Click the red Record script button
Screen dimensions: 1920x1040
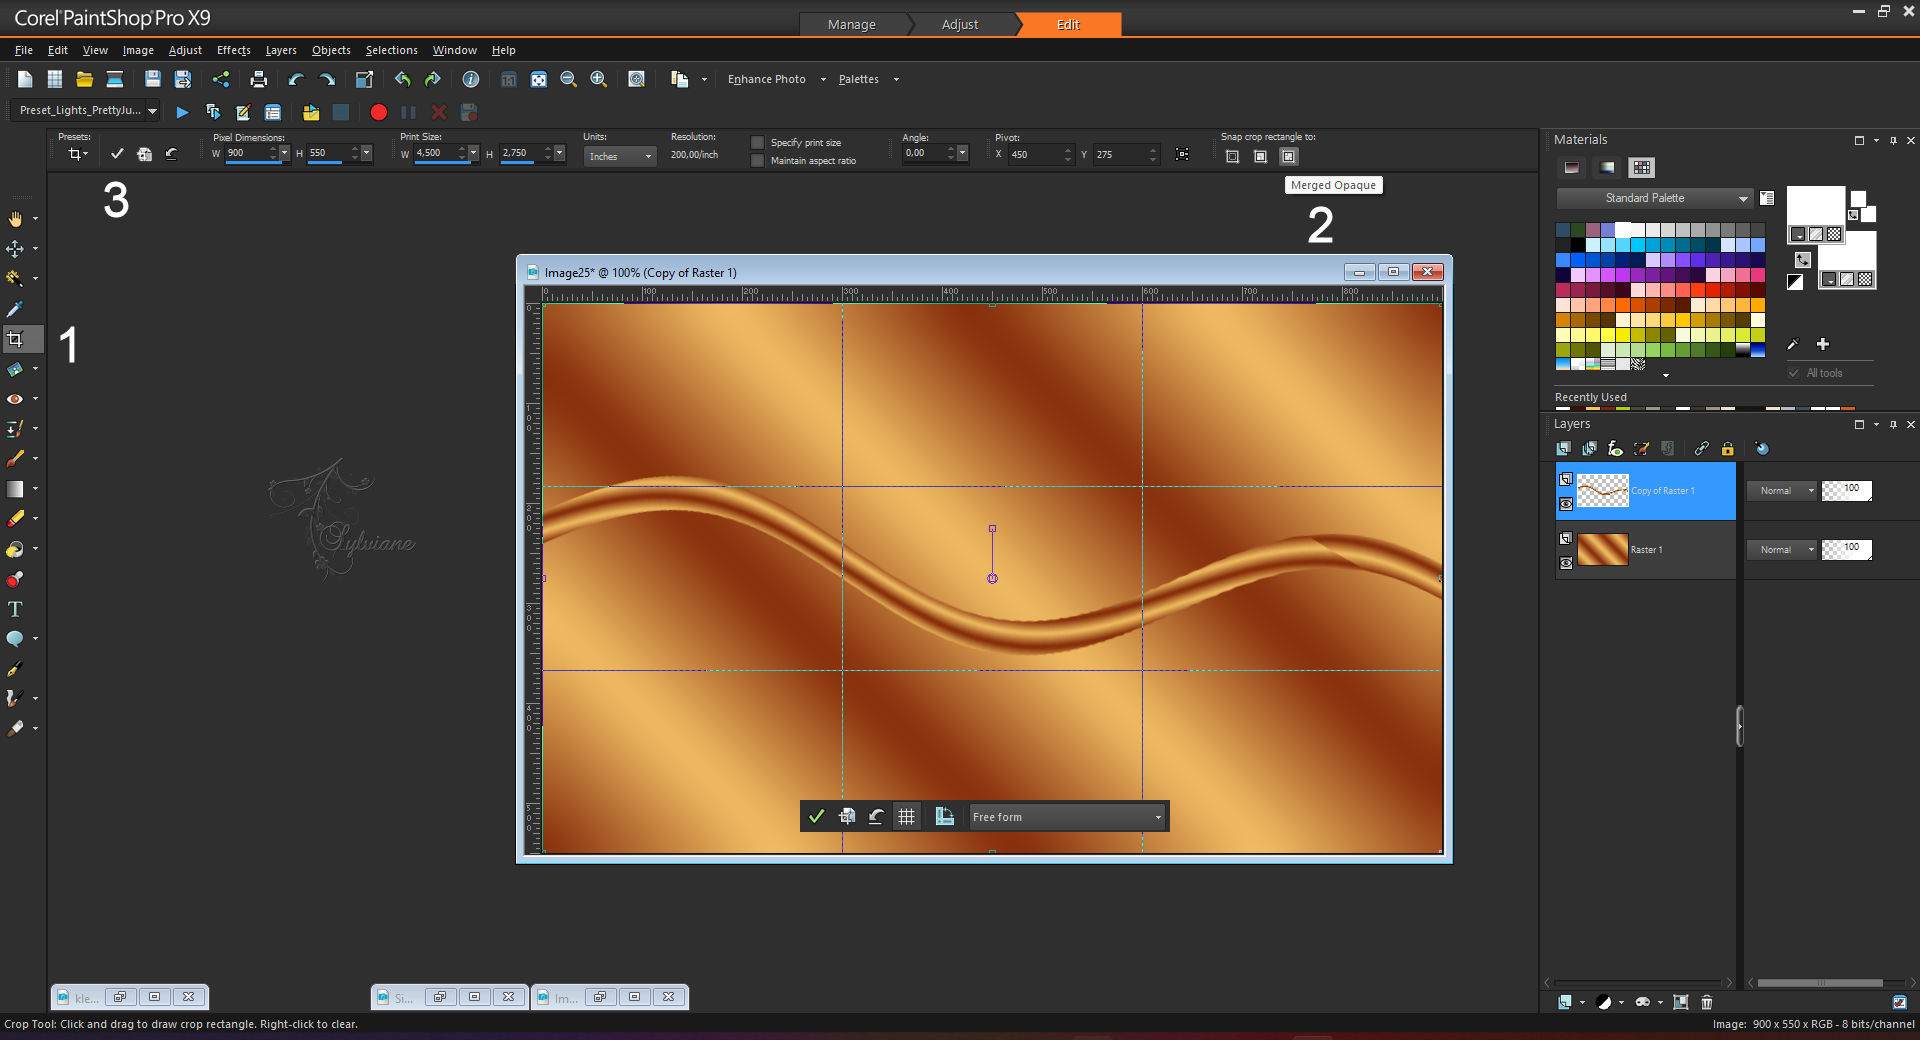click(378, 112)
